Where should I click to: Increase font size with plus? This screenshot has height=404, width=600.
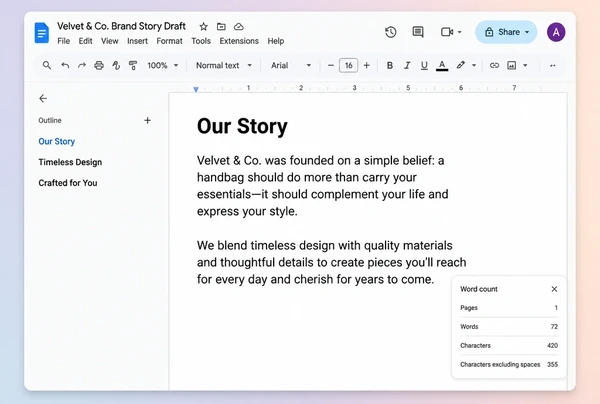tap(367, 65)
